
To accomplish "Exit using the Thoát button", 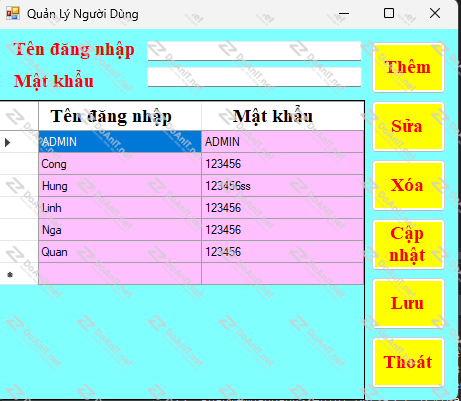I will (x=408, y=363).
